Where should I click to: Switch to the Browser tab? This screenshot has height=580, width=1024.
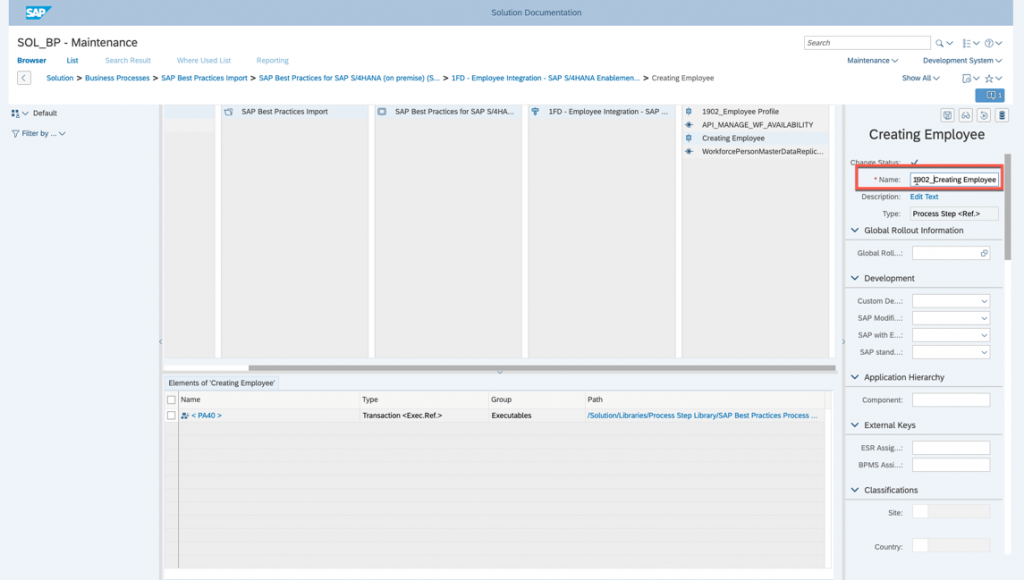click(31, 61)
